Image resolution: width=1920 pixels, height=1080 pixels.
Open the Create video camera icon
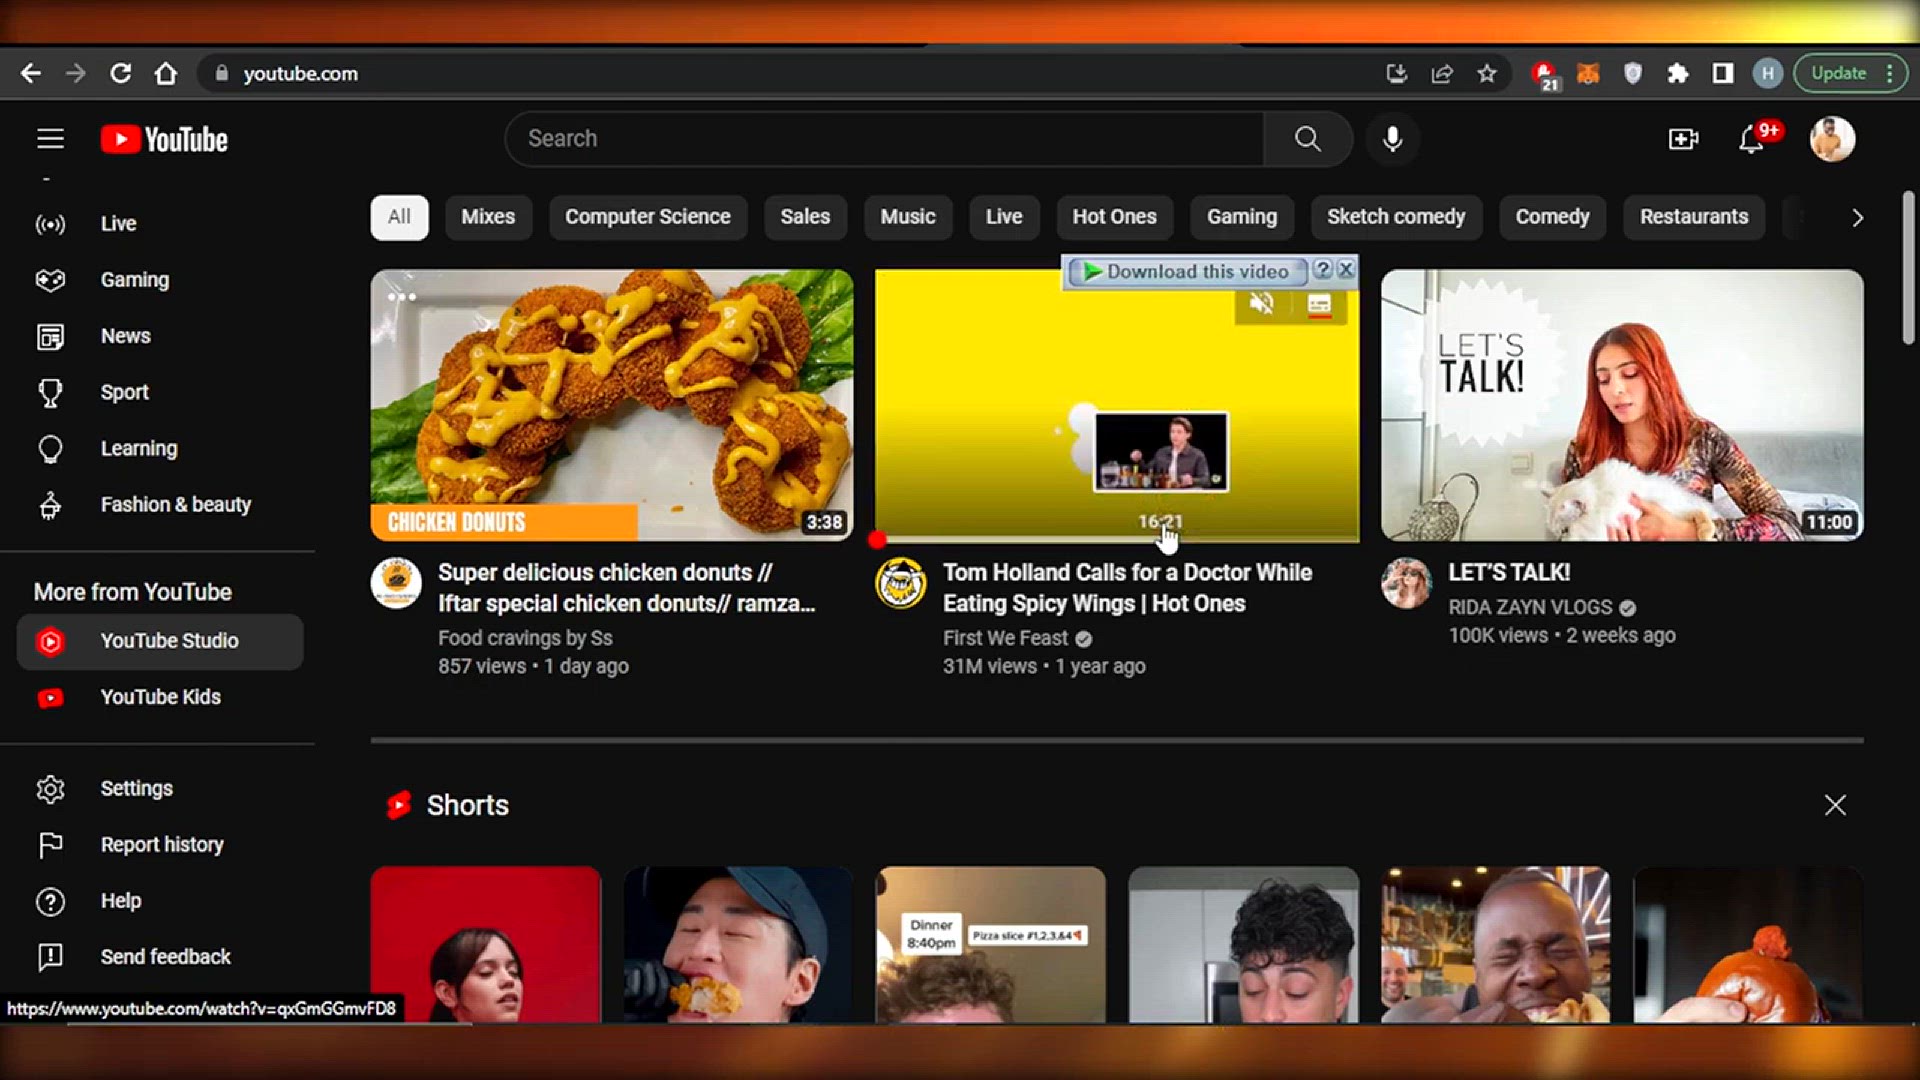(x=1684, y=139)
